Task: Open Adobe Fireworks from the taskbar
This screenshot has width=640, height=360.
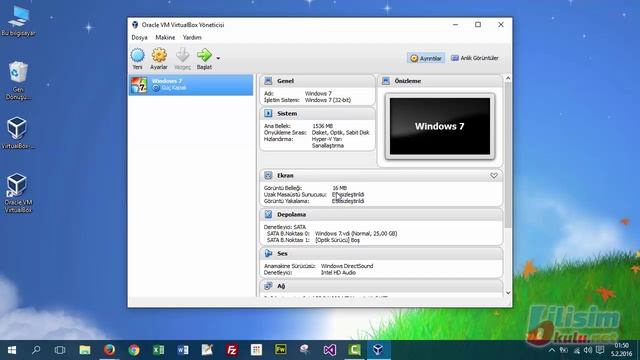Action: 281,349
